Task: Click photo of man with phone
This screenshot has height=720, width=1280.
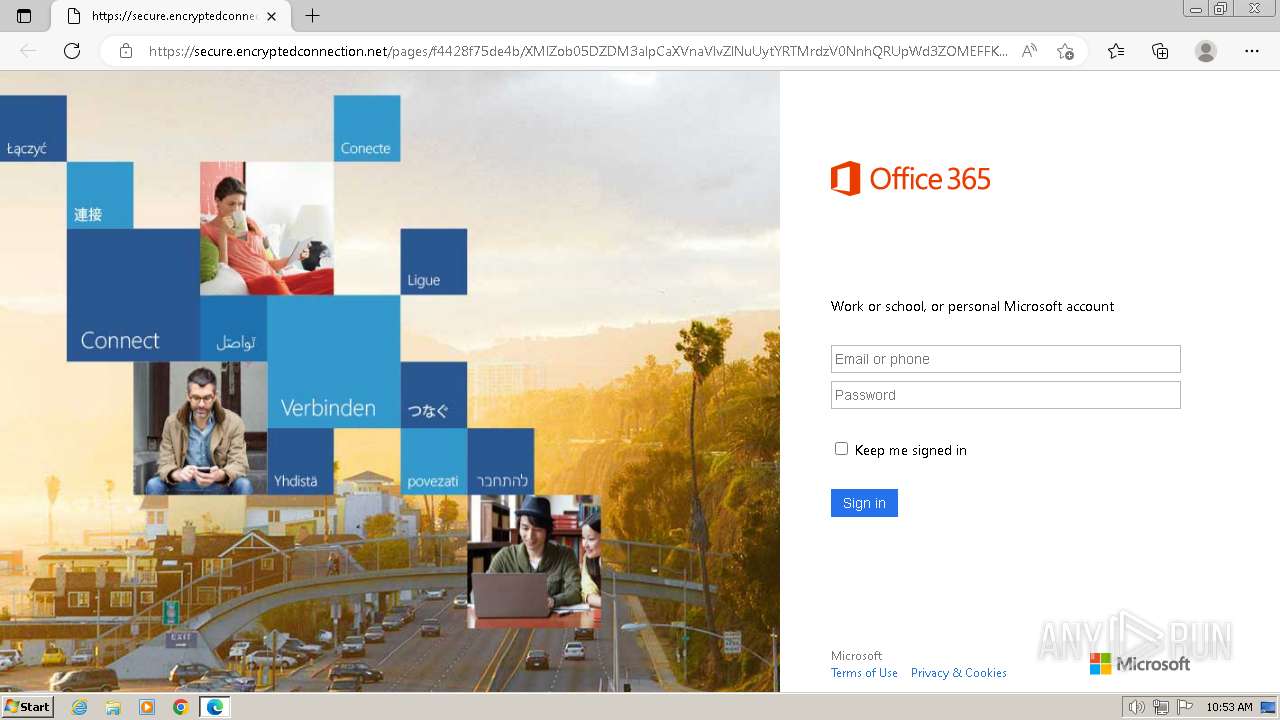Action: (x=200, y=428)
